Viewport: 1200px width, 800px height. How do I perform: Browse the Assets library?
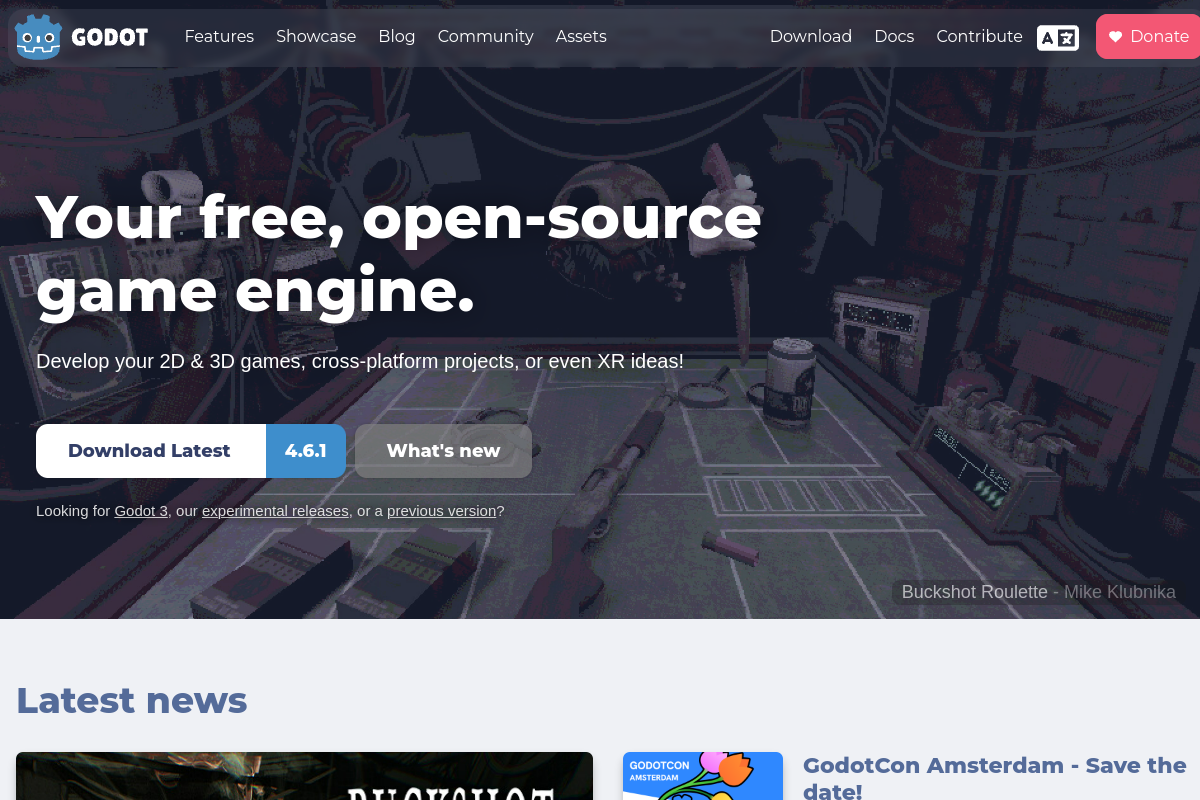[581, 36]
